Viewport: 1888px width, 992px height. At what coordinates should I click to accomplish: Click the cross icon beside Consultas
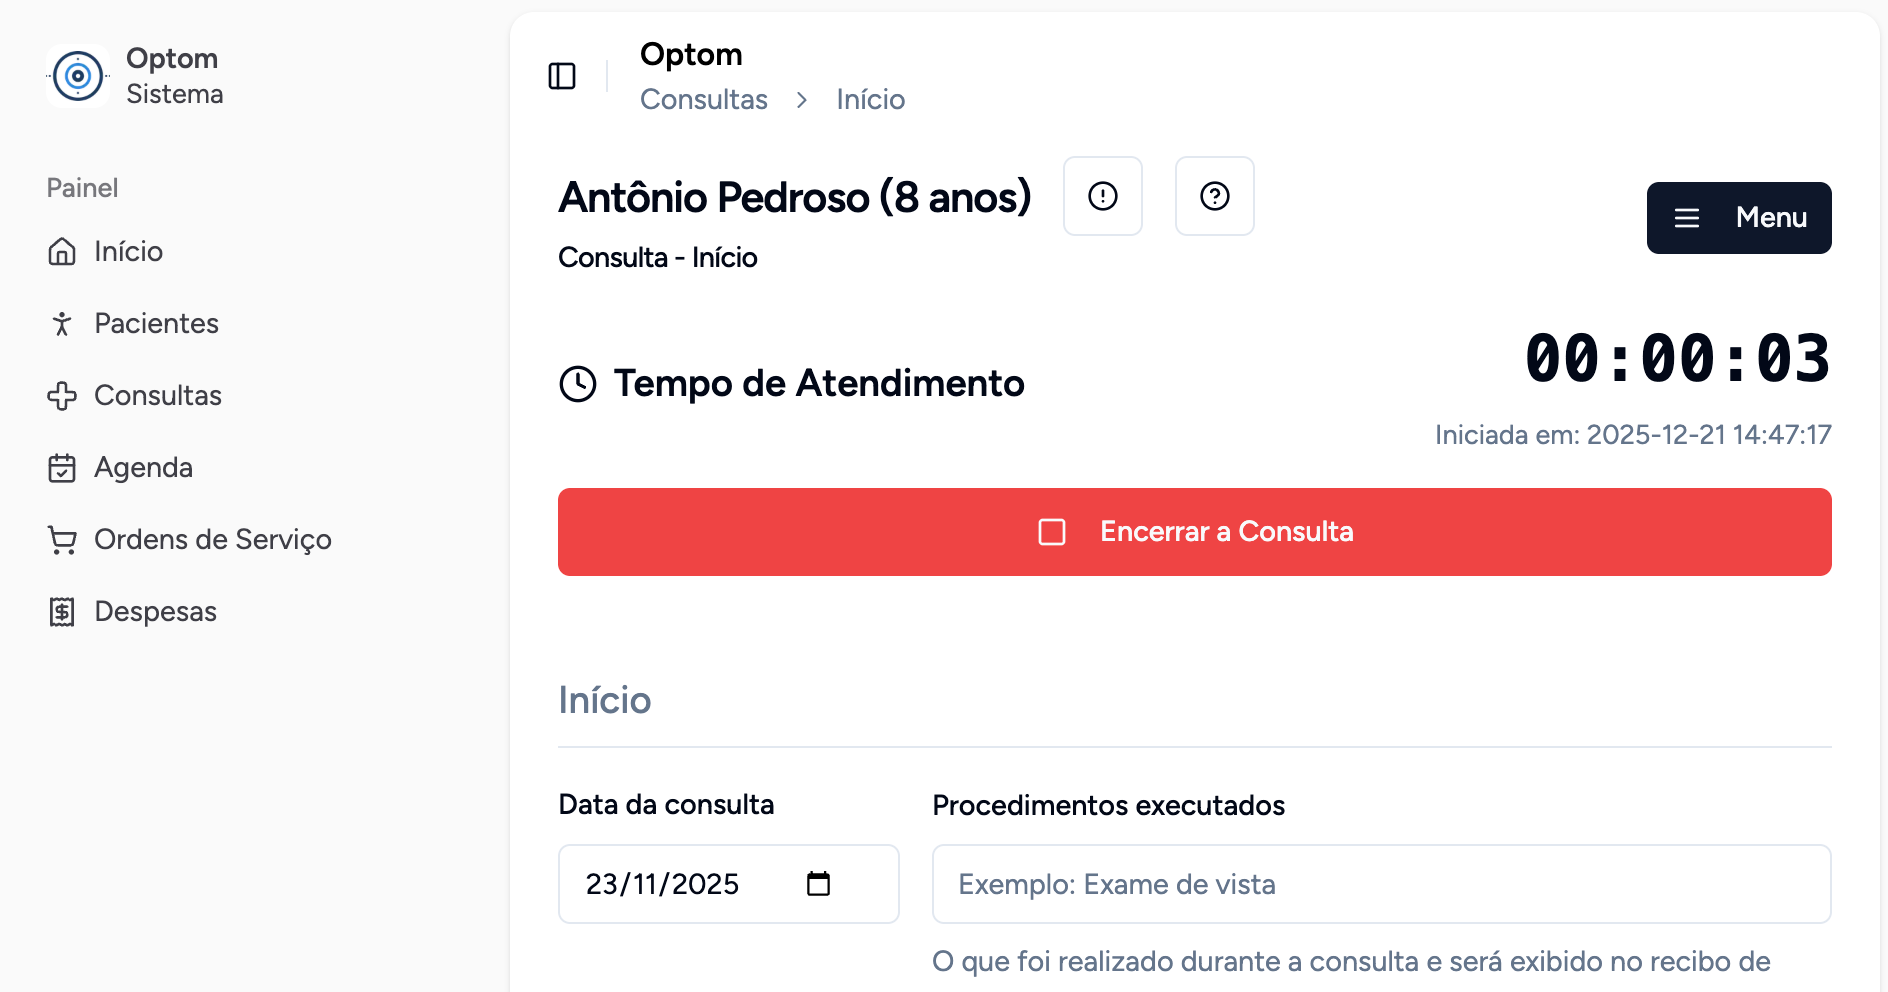click(62, 396)
